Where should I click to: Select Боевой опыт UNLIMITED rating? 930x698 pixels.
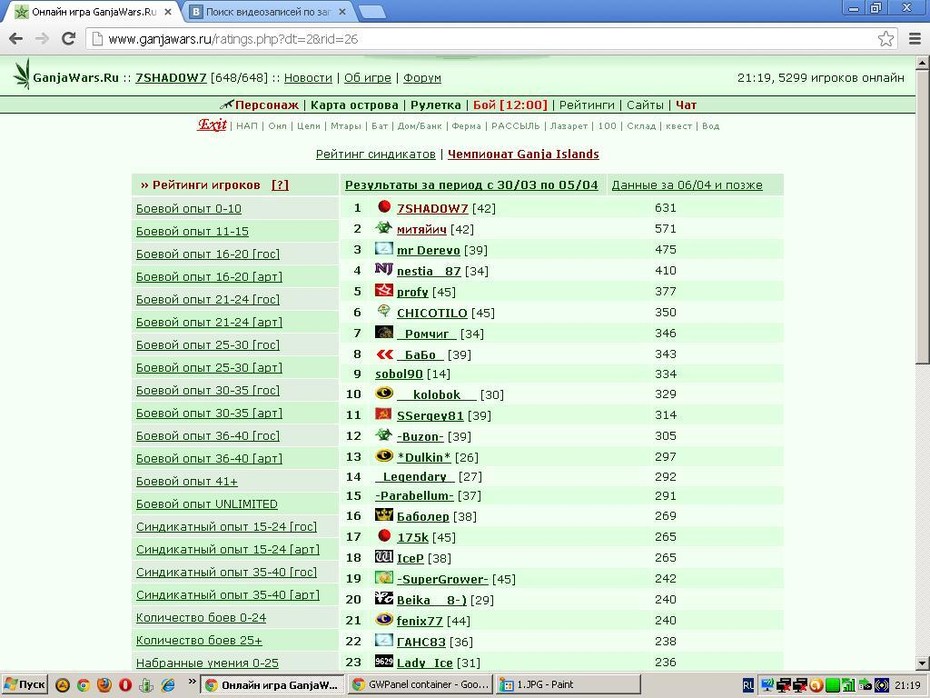[x=206, y=504]
